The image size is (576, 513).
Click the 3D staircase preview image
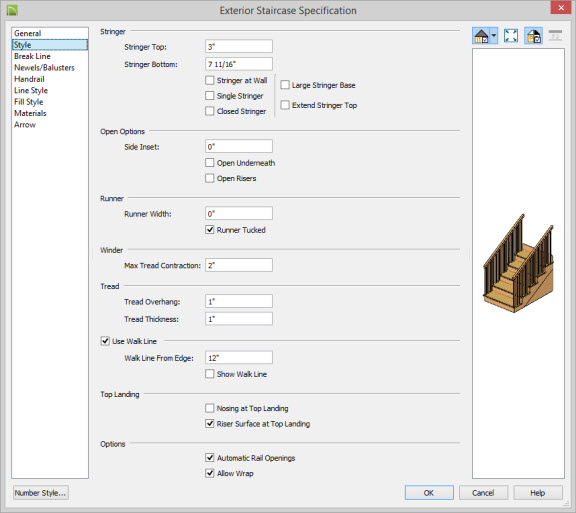tap(518, 263)
